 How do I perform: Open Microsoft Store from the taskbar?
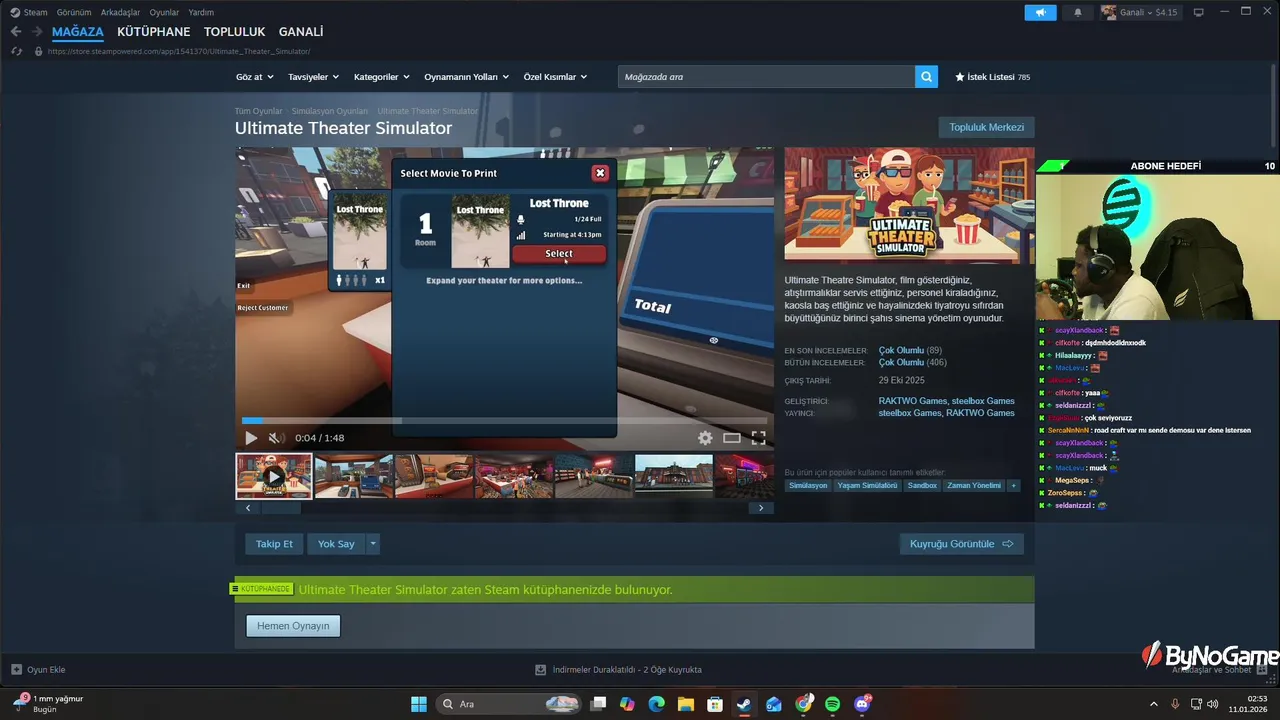(x=715, y=704)
